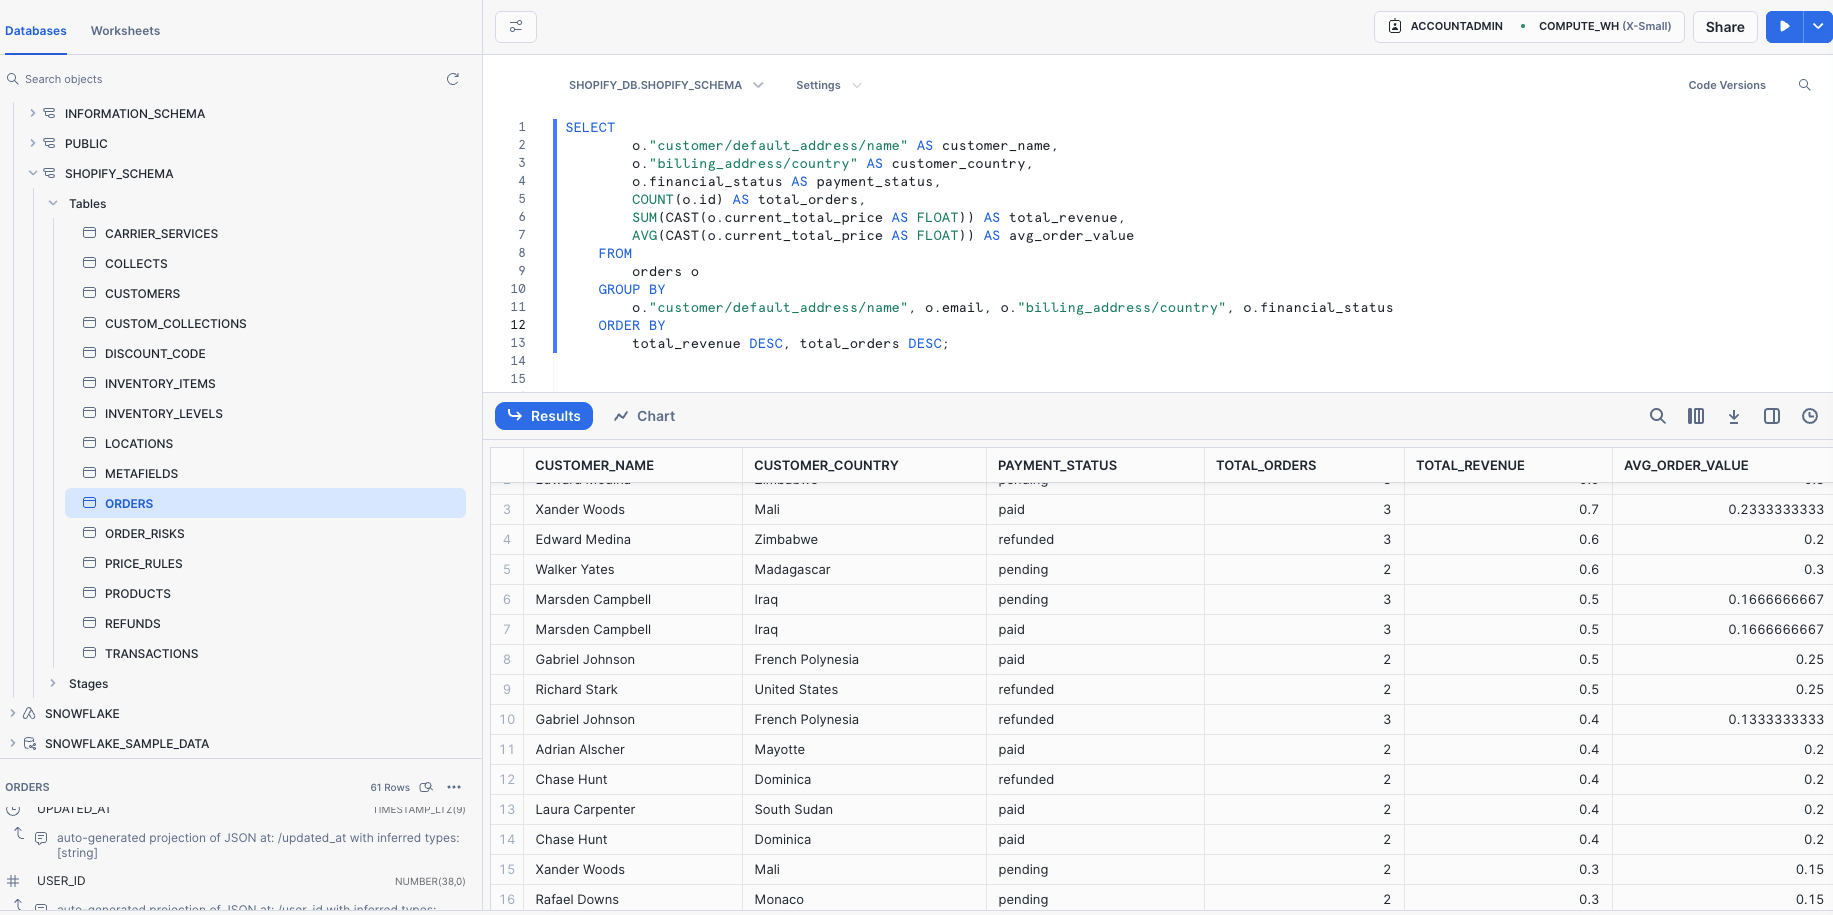This screenshot has width=1833, height=915.
Task: Expand the Stages folder
Action: (x=53, y=683)
